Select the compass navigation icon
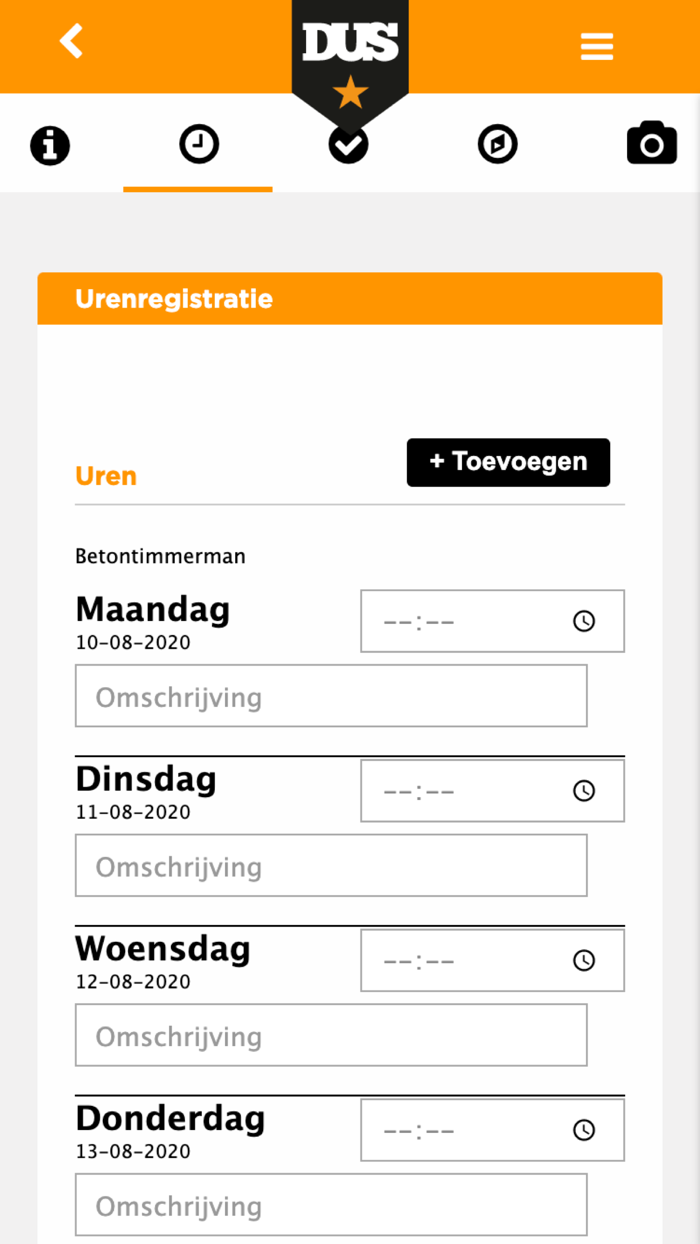 pos(497,144)
